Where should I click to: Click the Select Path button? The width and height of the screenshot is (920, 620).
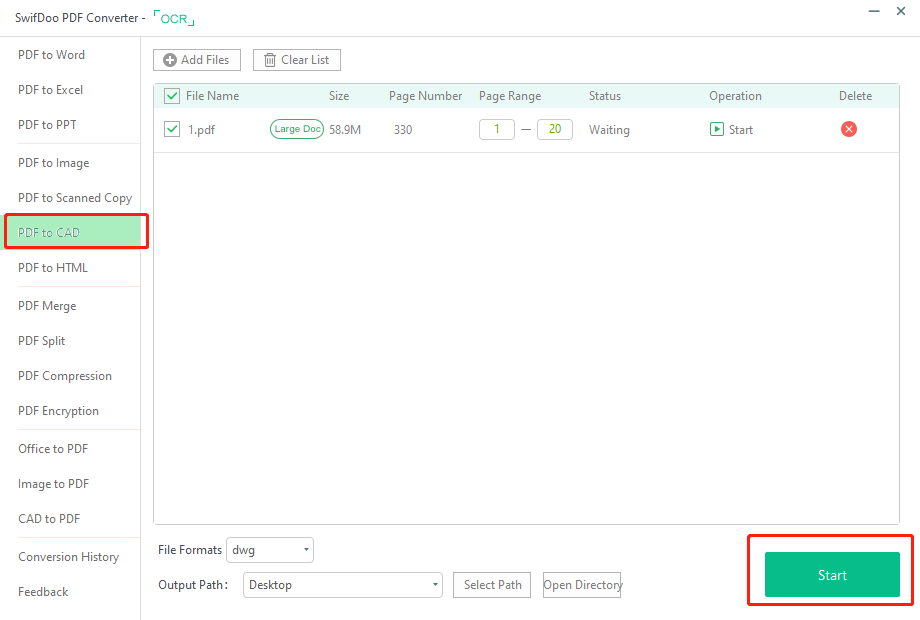(x=492, y=585)
